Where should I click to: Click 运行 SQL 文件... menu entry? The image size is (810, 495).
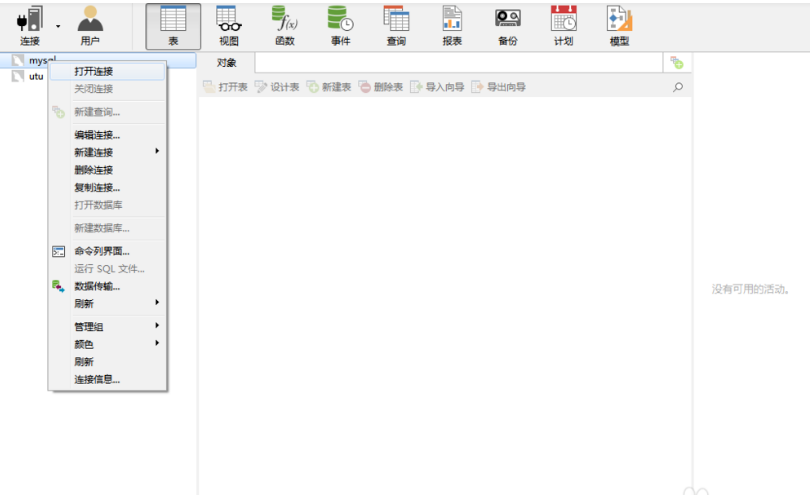point(107,269)
